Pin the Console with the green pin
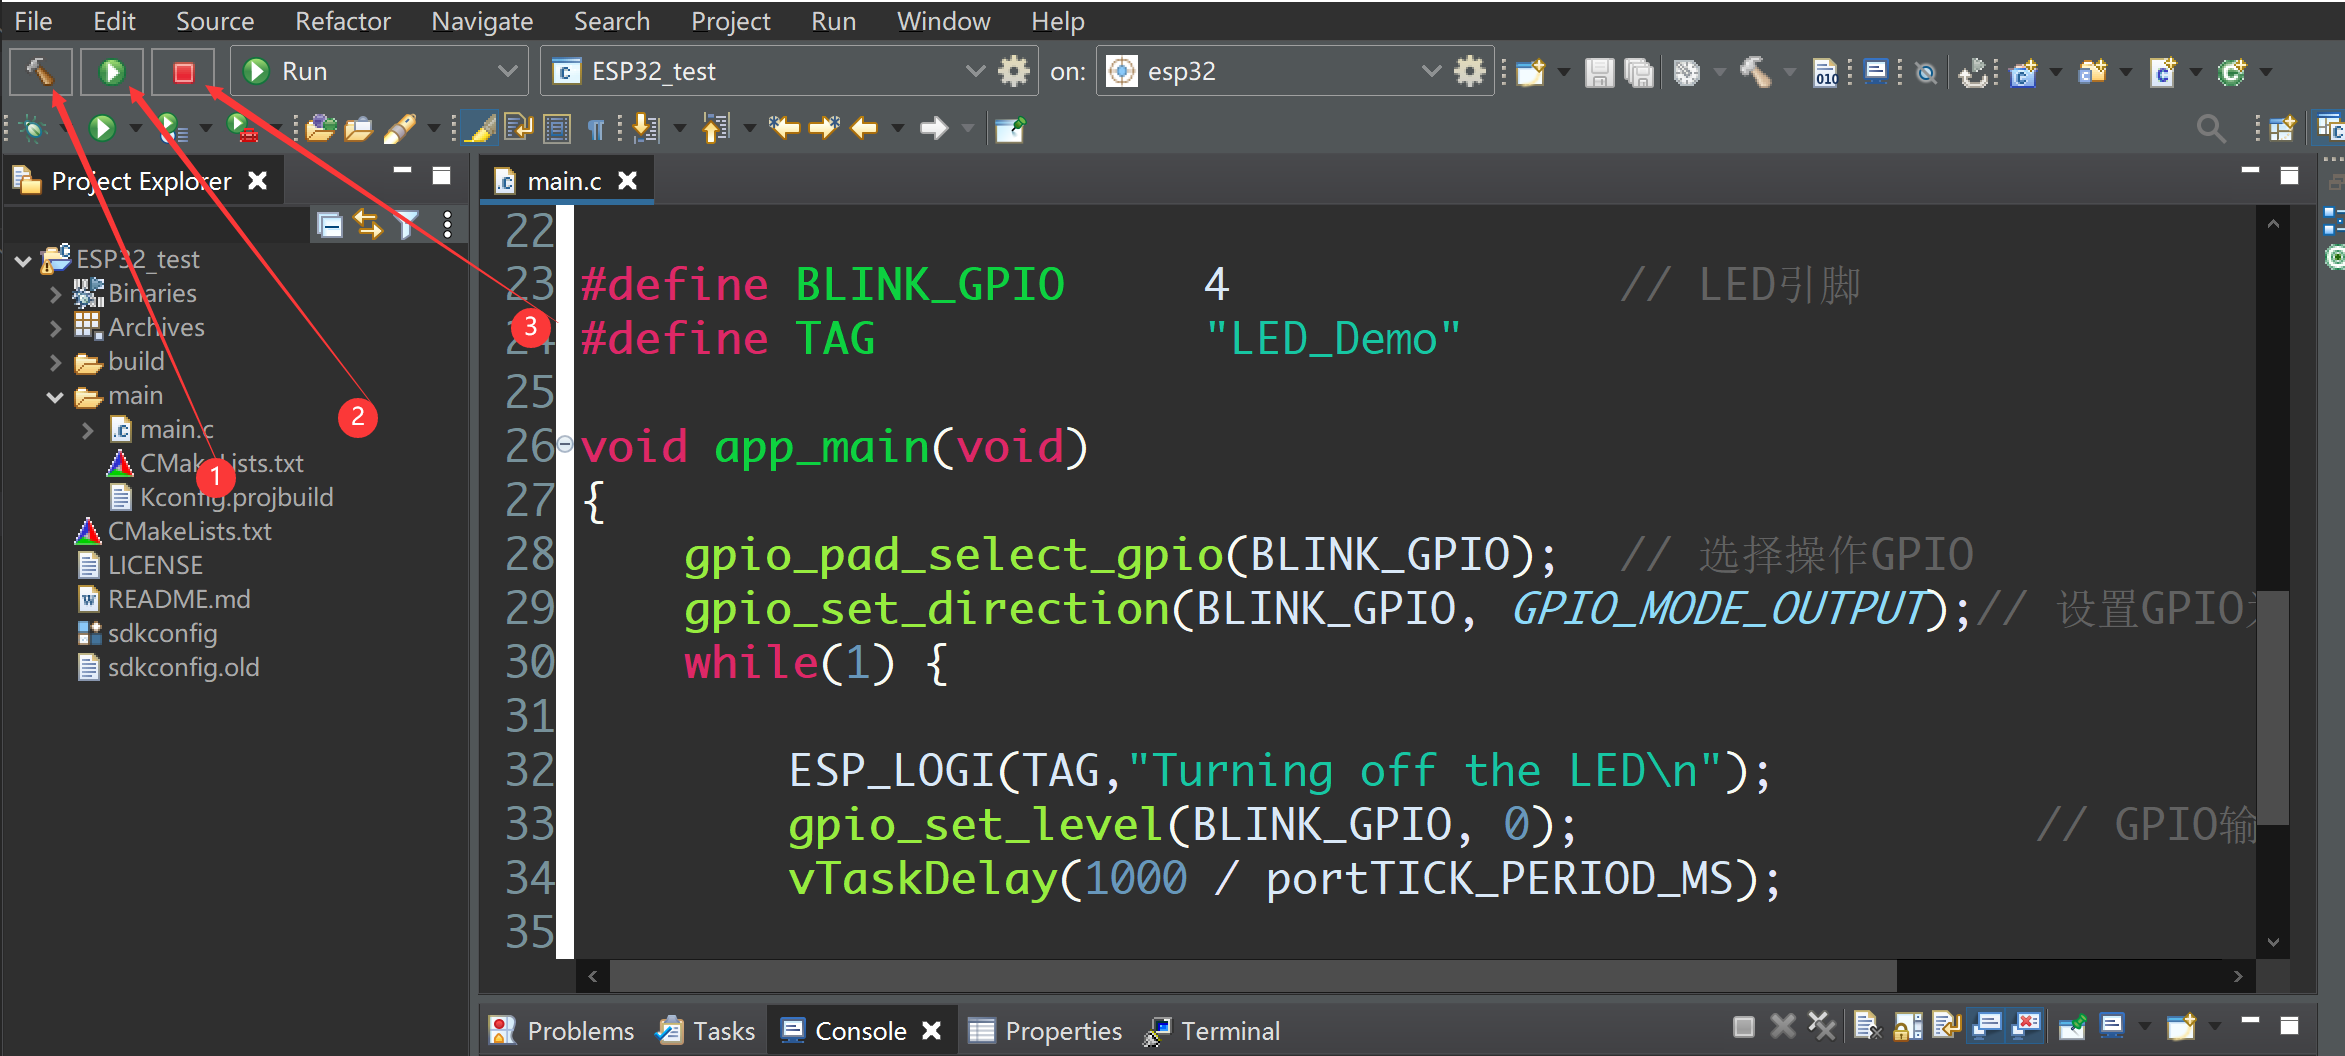Viewport: 2345px width, 1056px height. click(x=2071, y=1025)
